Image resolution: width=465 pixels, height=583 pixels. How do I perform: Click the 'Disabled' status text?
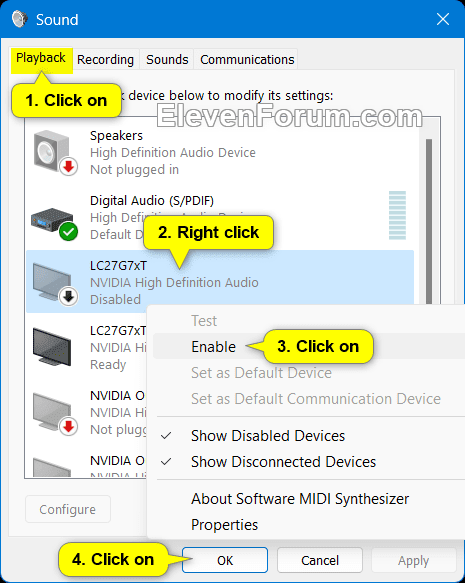(x=115, y=299)
